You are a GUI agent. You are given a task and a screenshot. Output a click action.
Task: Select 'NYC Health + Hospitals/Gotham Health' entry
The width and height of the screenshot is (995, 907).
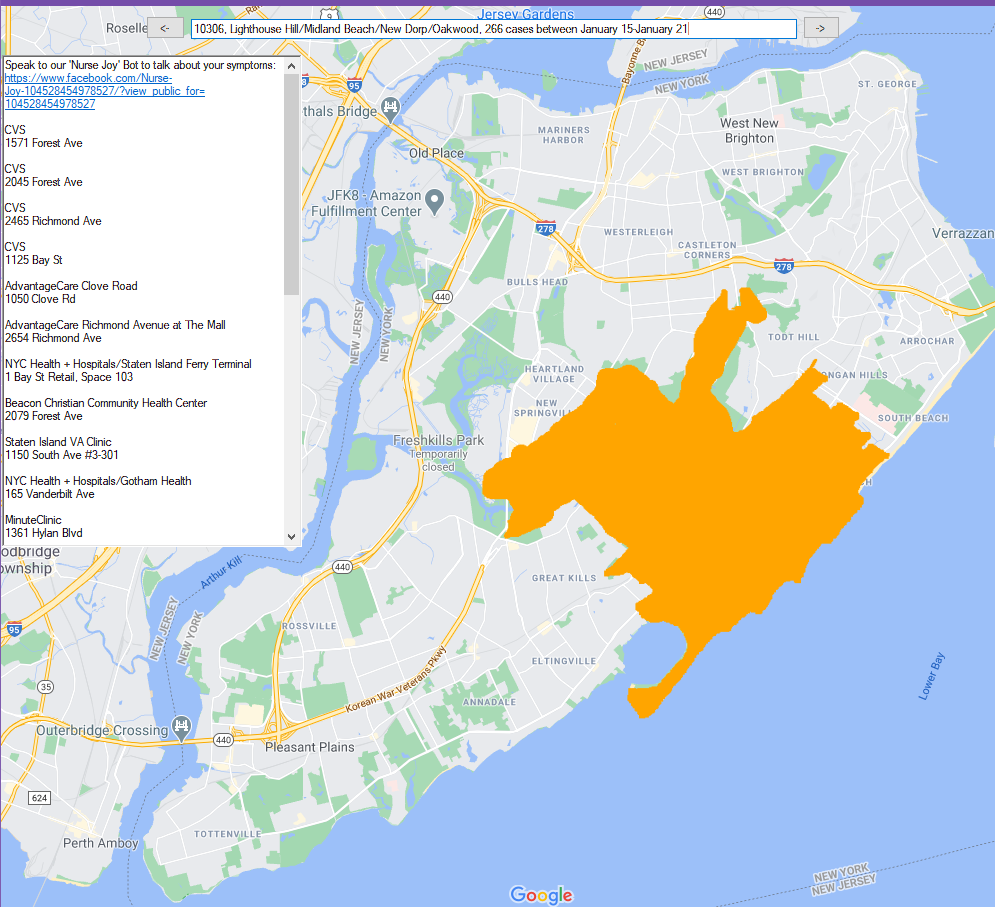coord(98,487)
